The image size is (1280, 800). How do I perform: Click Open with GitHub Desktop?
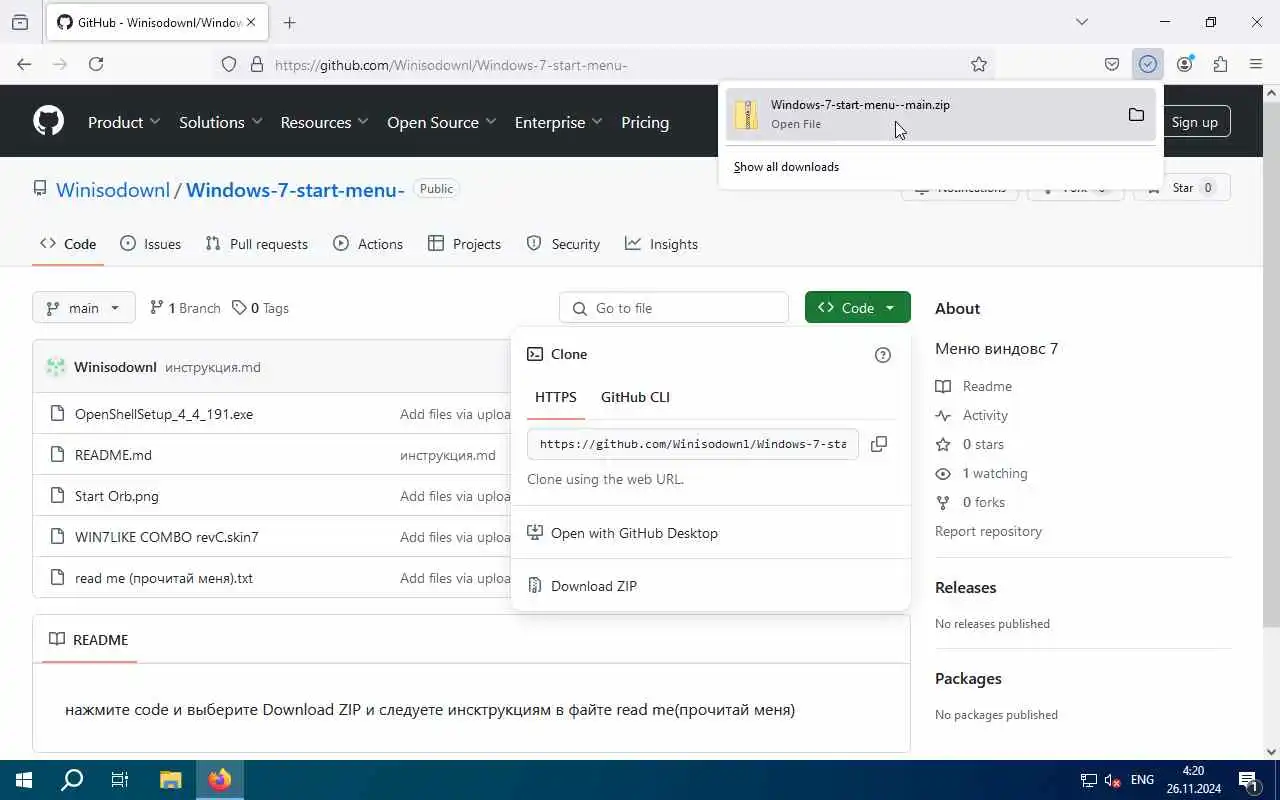click(x=710, y=533)
